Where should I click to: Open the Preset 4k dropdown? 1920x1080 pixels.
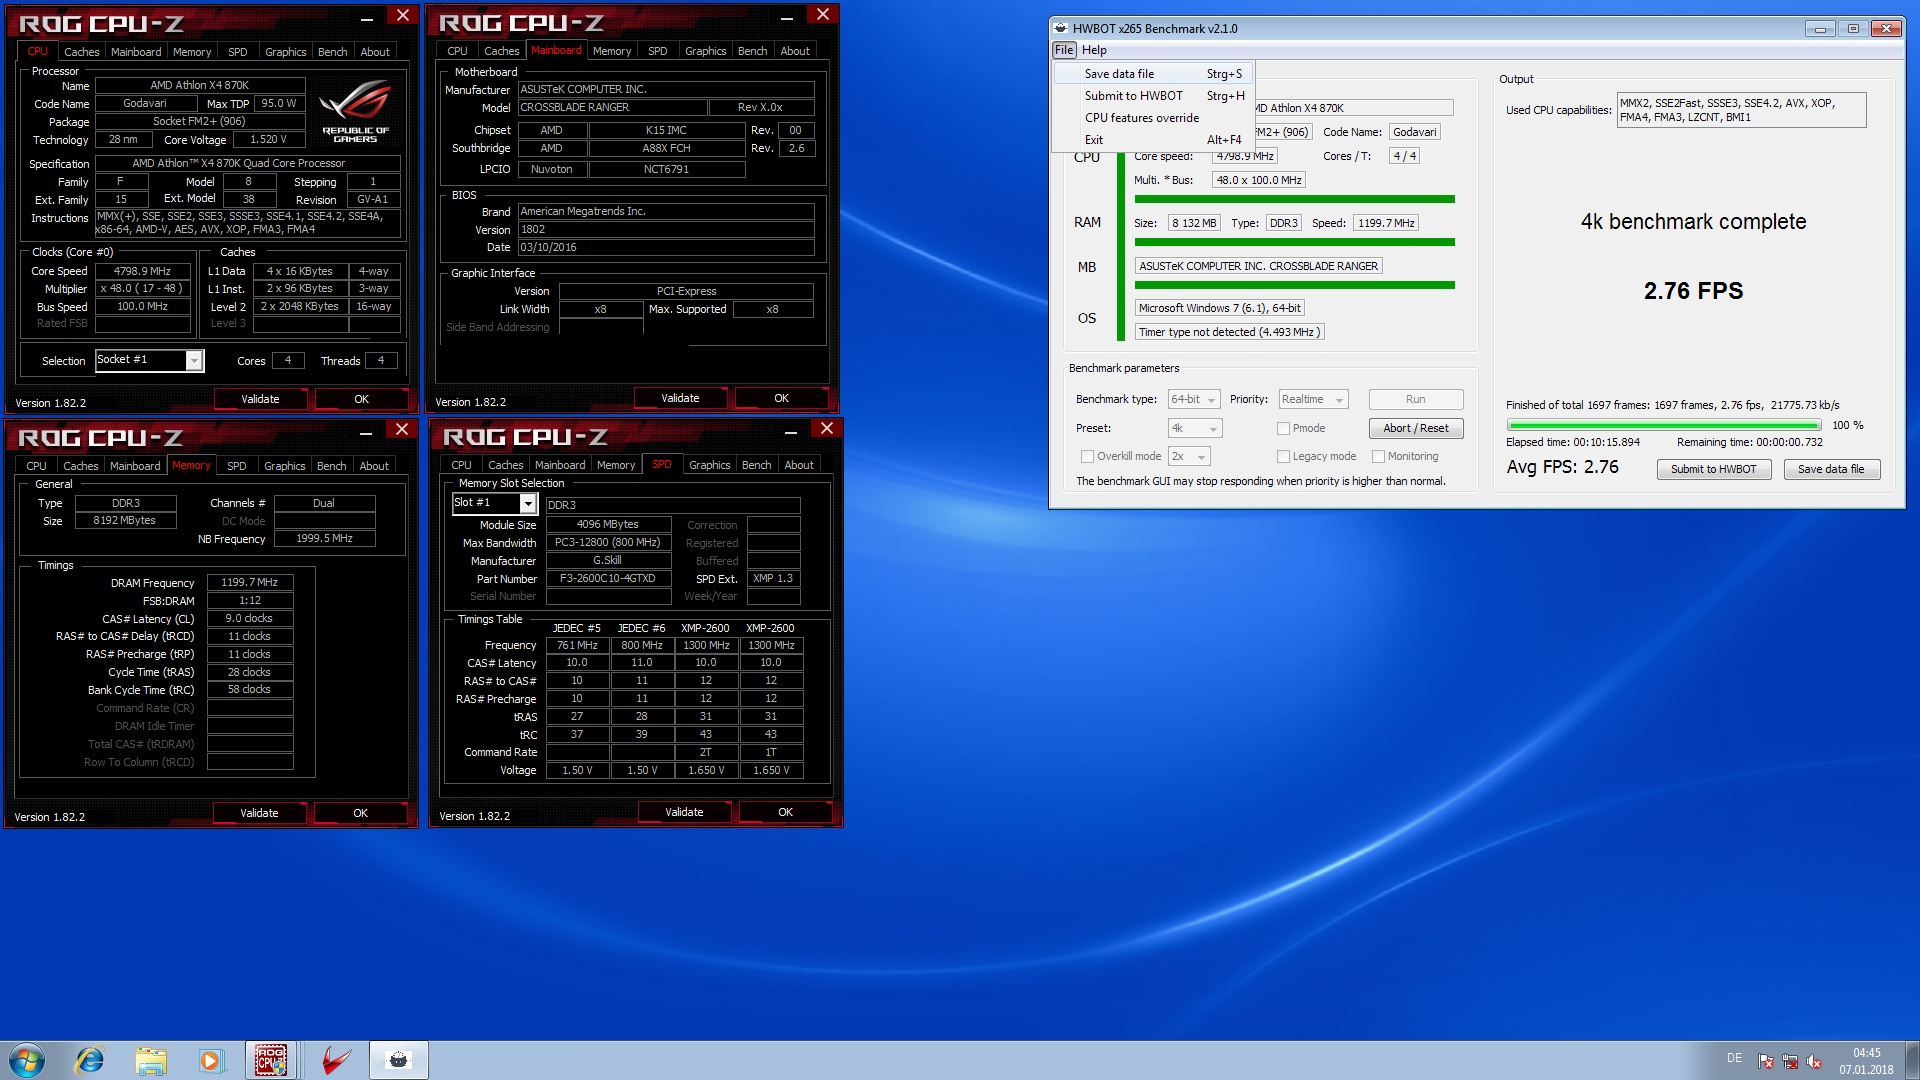point(1195,428)
